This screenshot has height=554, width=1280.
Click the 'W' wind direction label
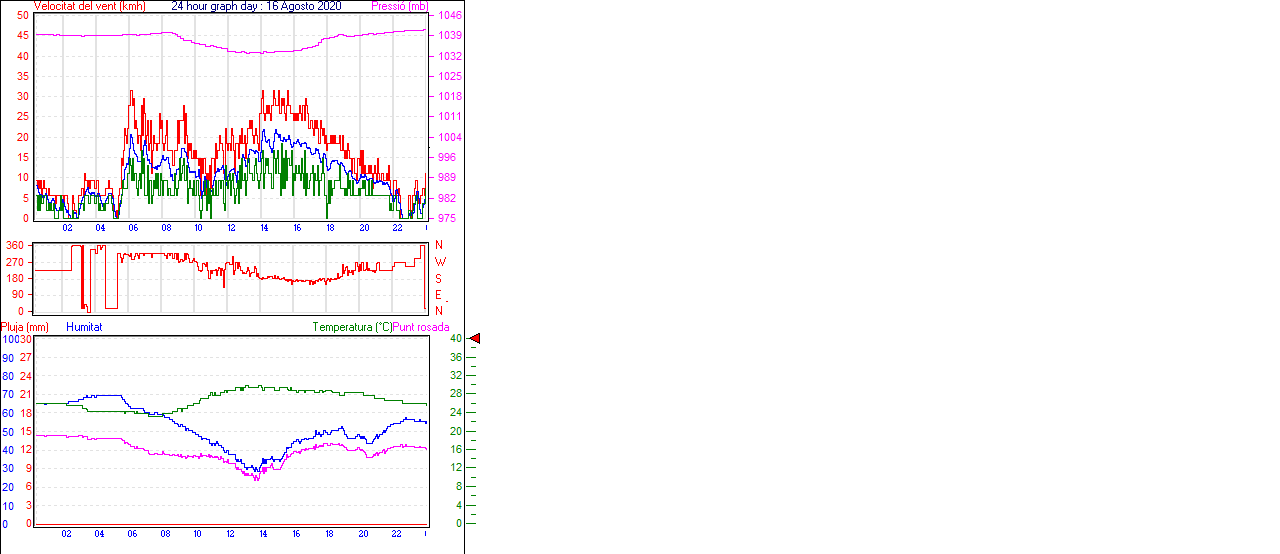pyautogui.click(x=439, y=262)
